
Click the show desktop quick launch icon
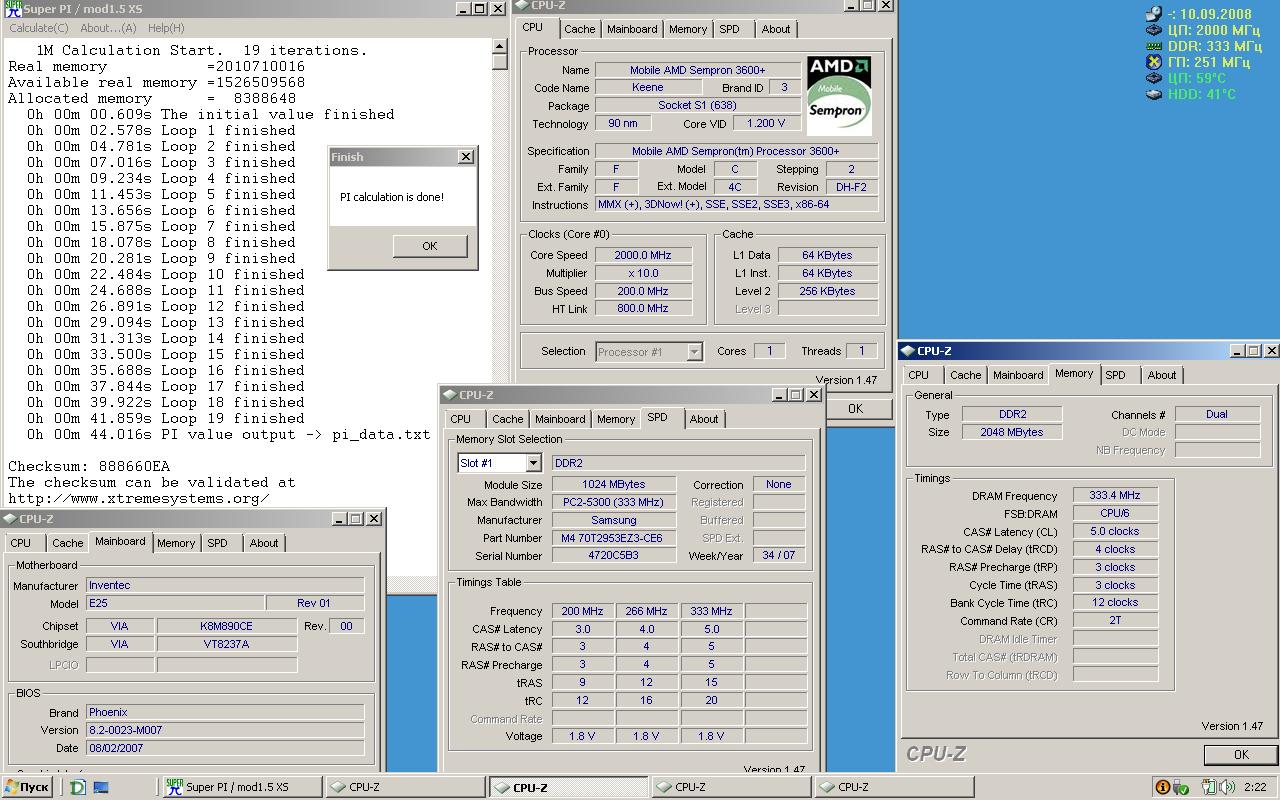pos(101,787)
